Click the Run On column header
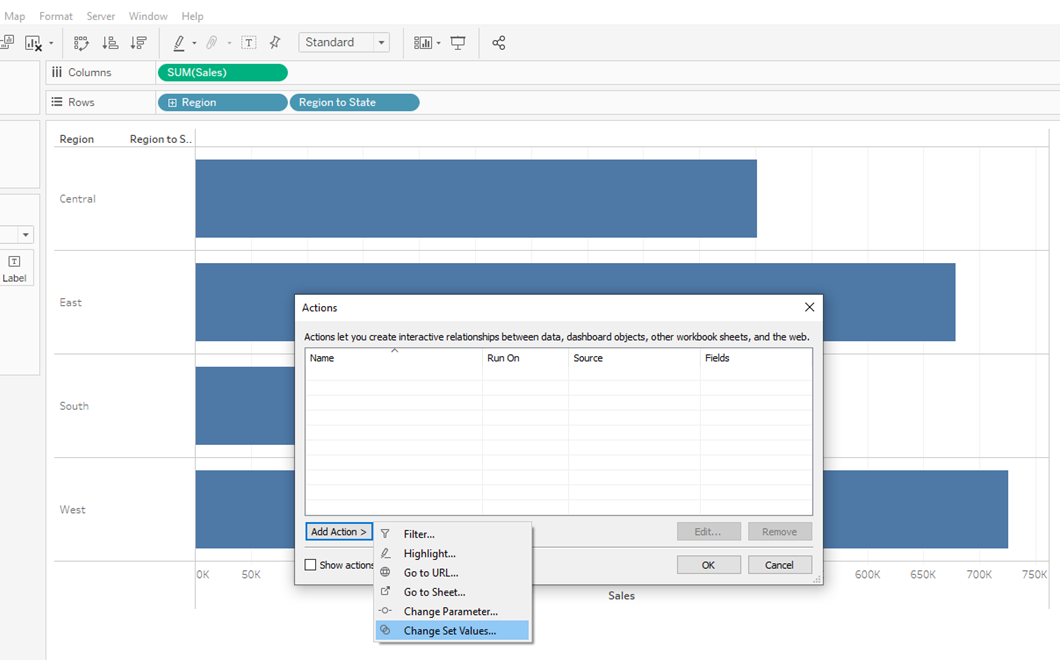This screenshot has height=660, width=1060. coord(525,358)
